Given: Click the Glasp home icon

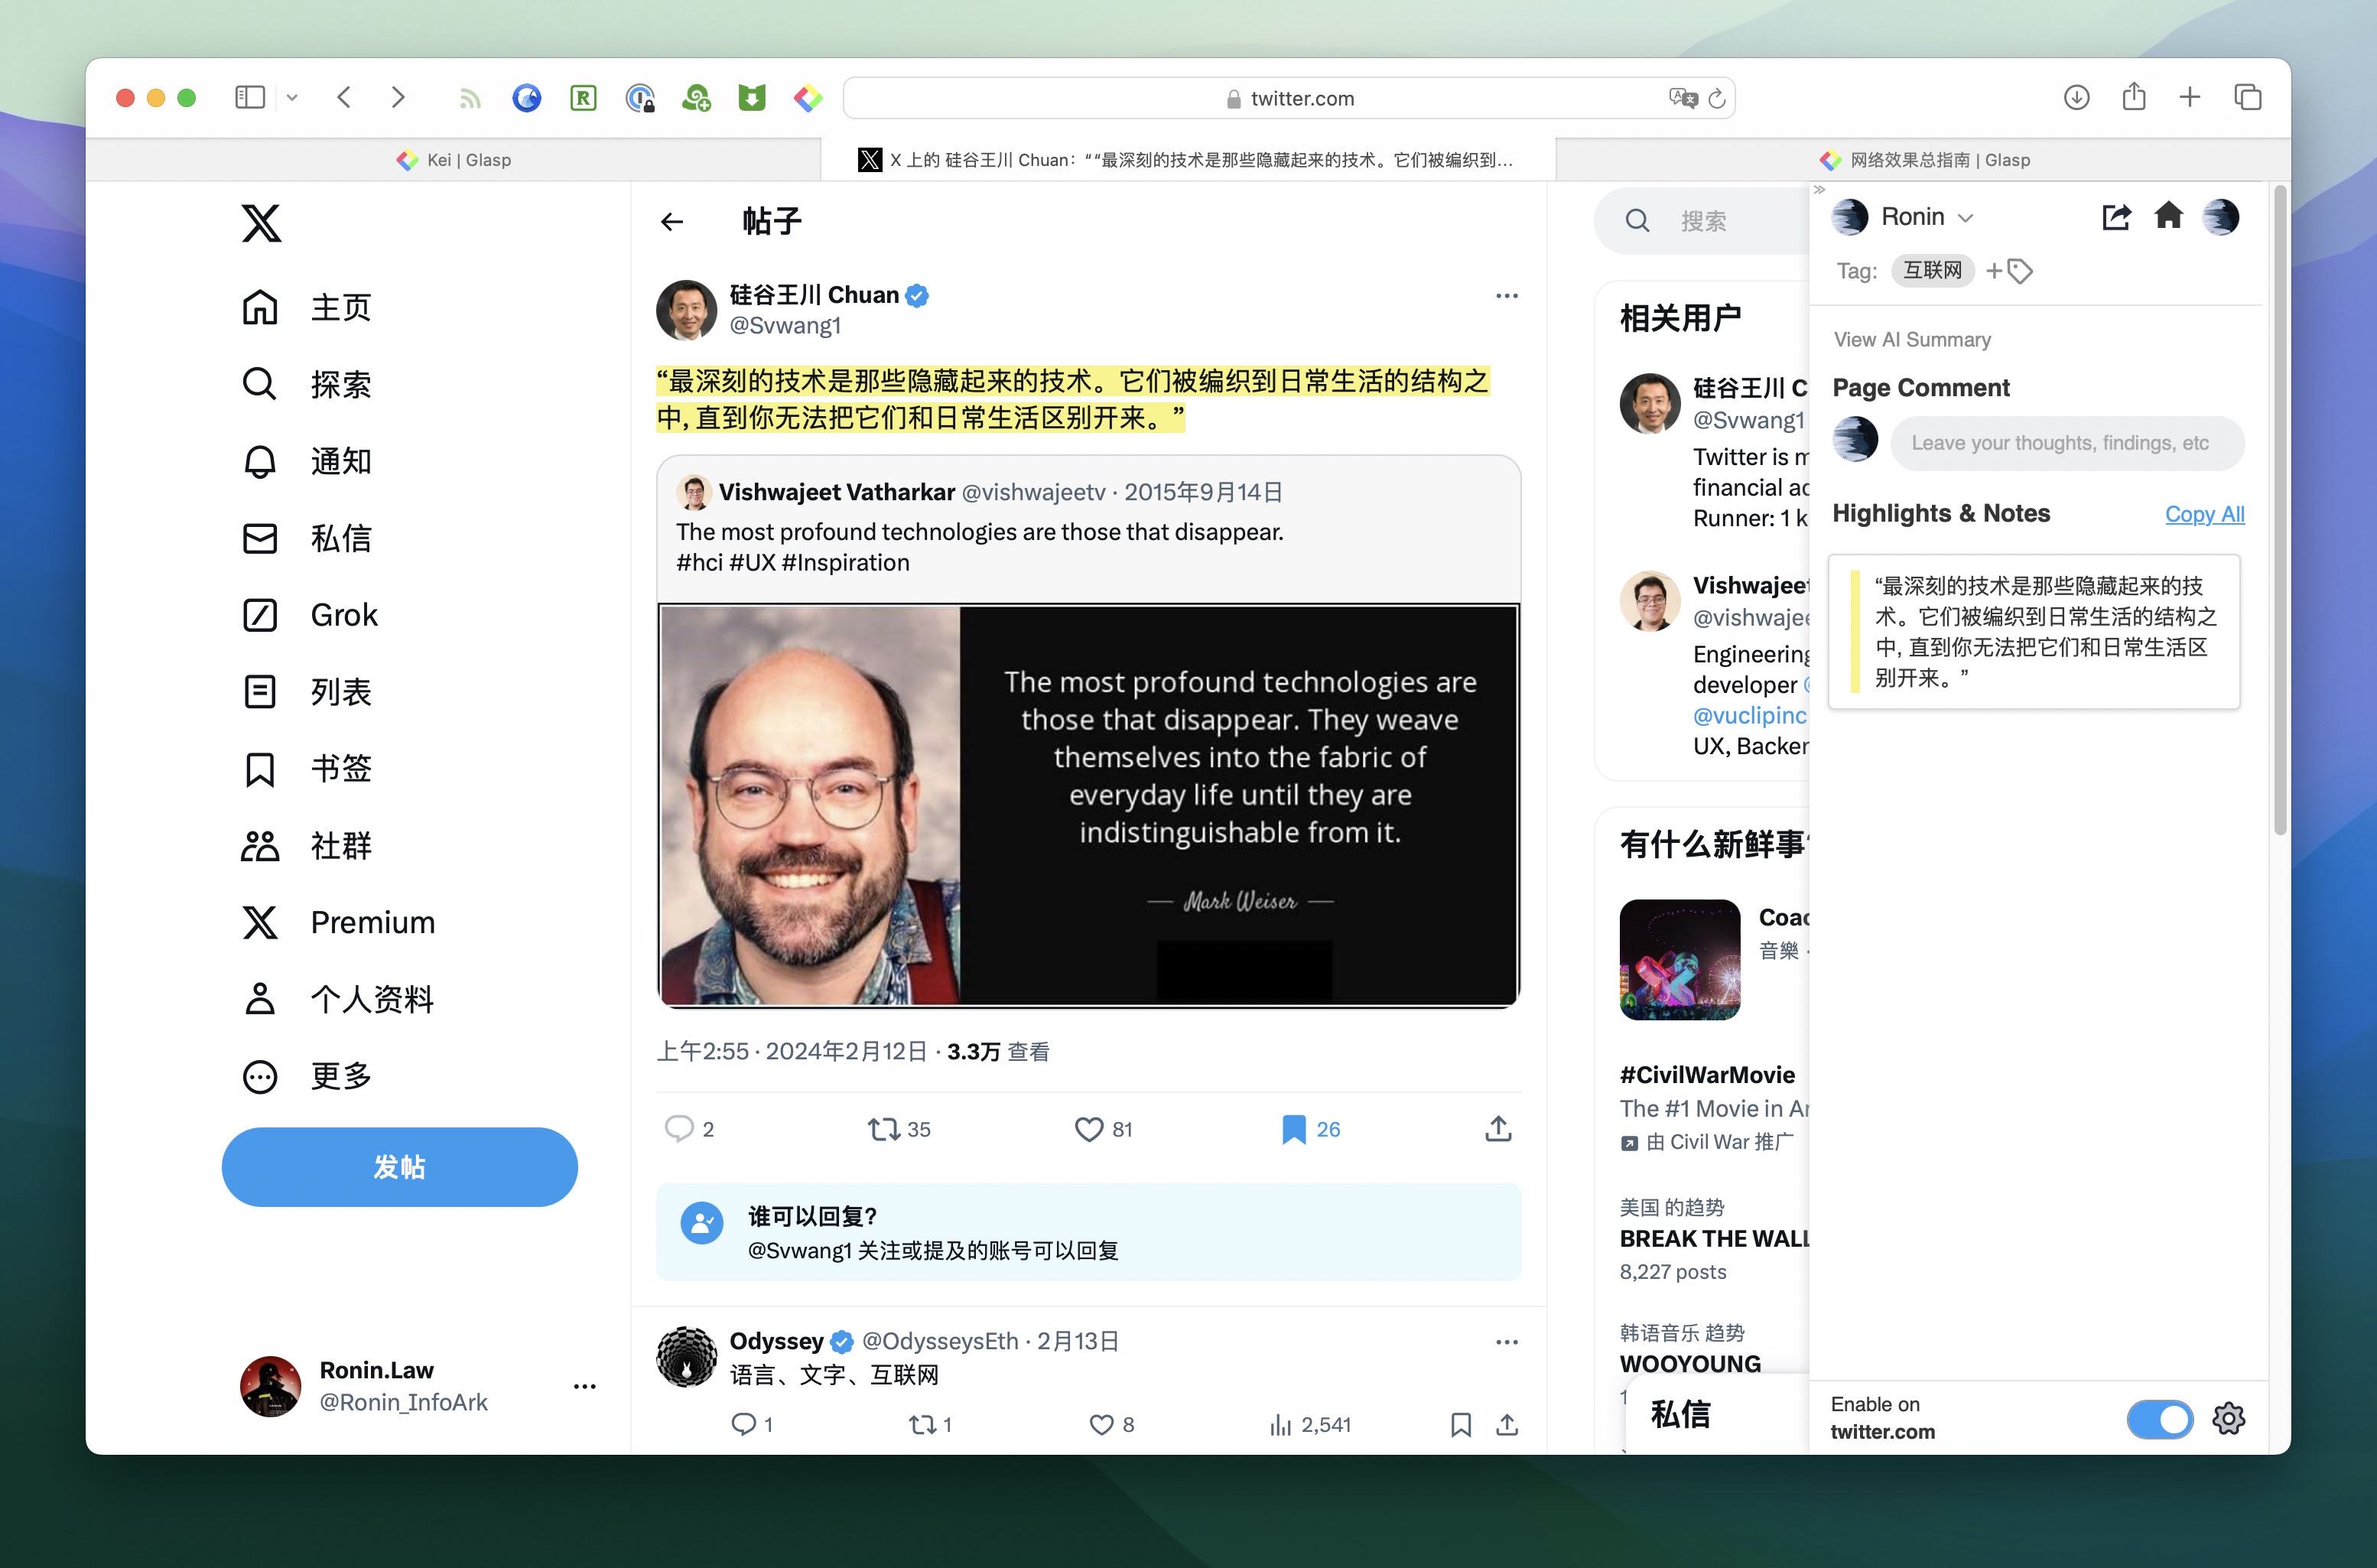Looking at the screenshot, I should point(2168,216).
